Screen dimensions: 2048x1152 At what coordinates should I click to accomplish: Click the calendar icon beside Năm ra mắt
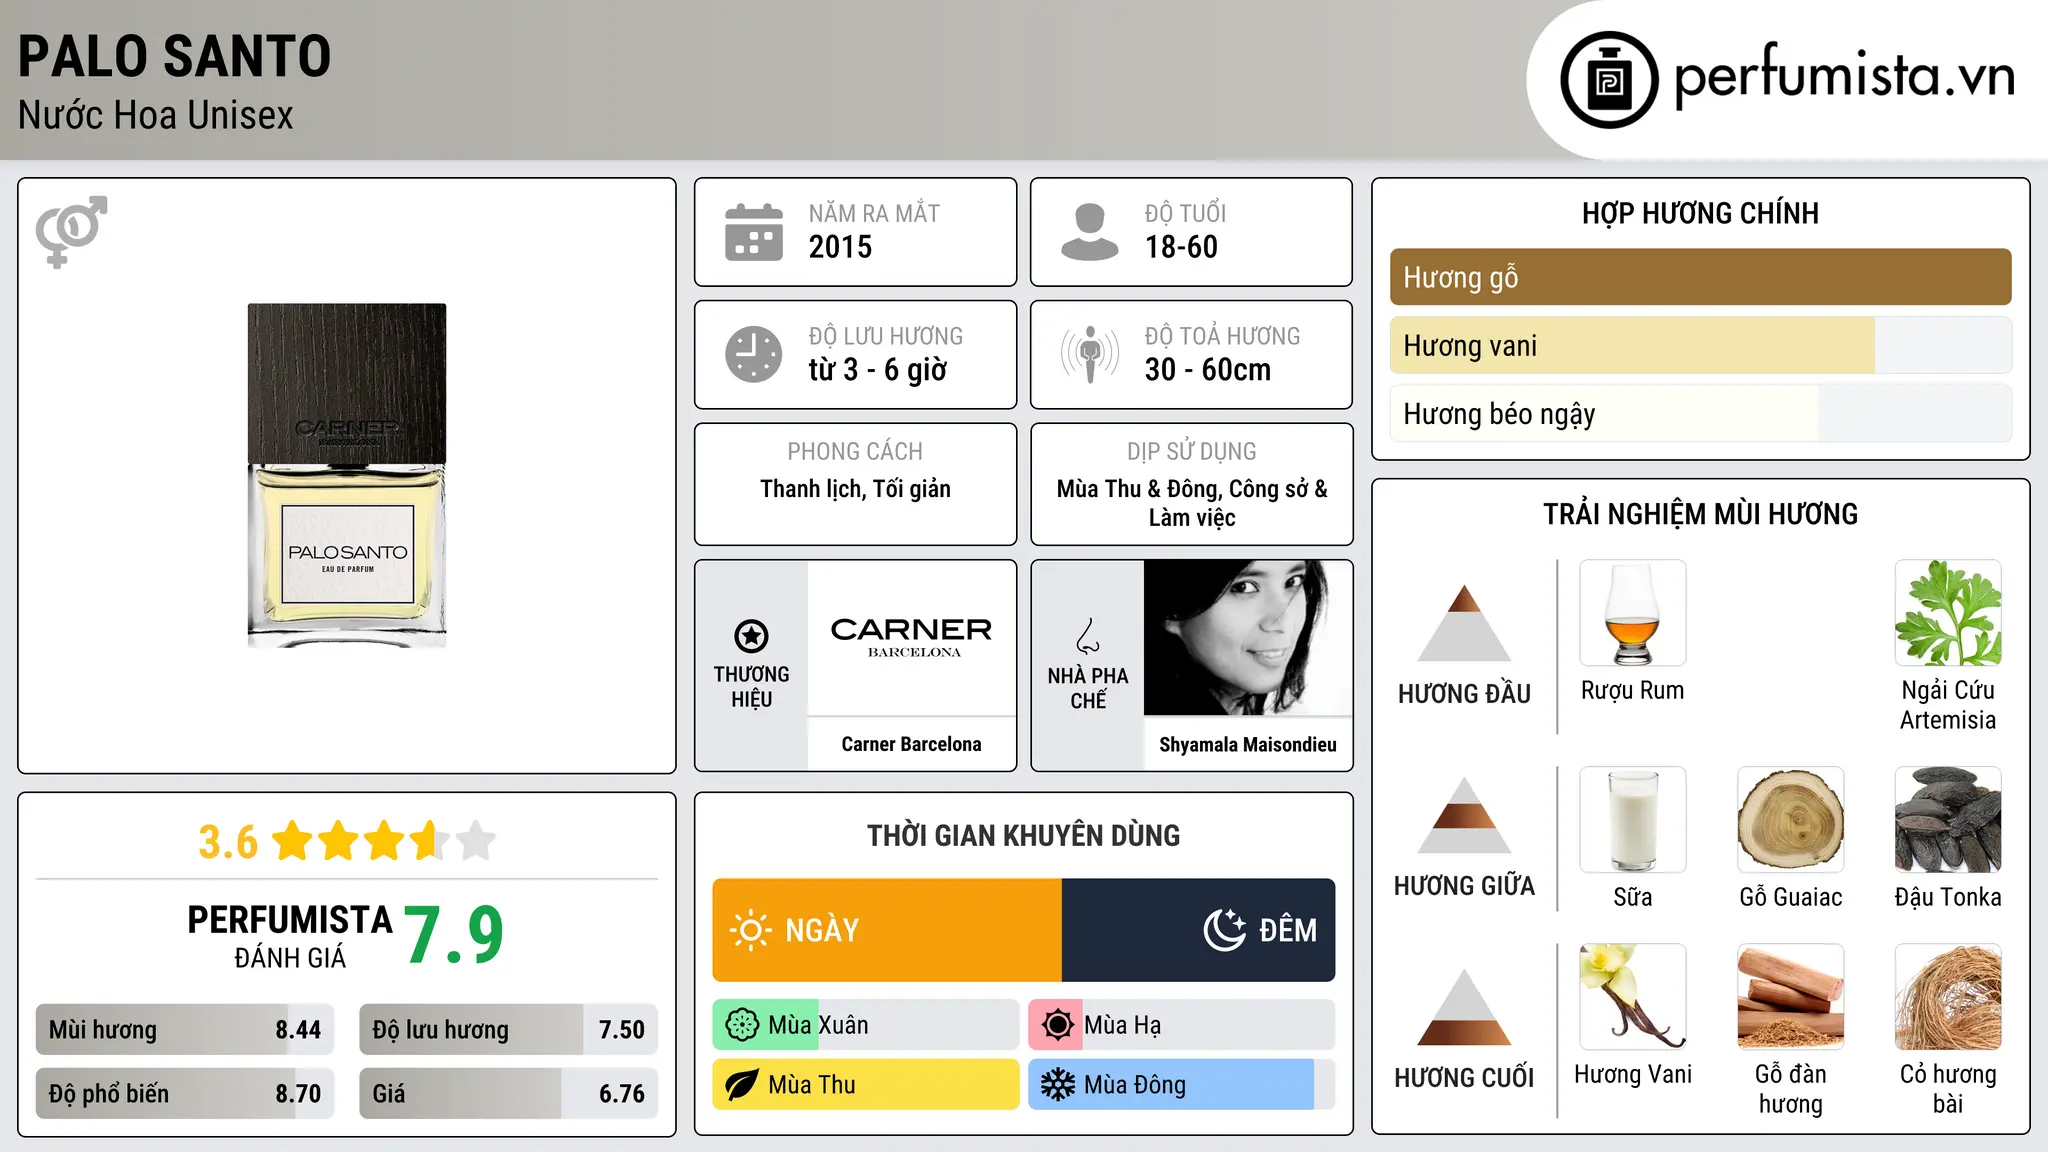(x=754, y=232)
